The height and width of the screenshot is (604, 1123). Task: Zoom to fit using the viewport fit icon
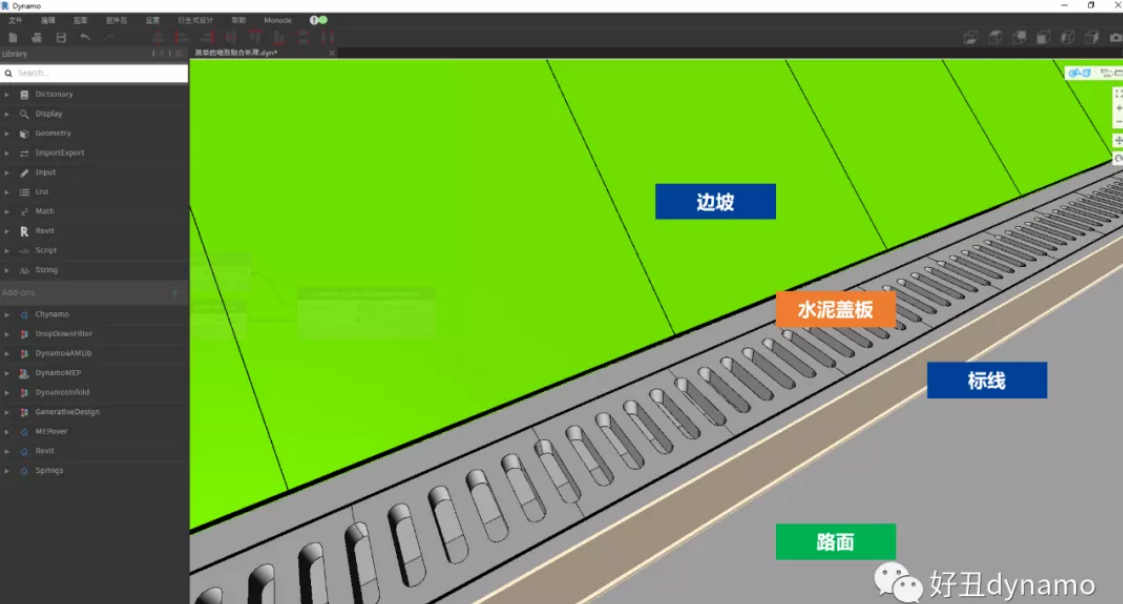[1118, 94]
